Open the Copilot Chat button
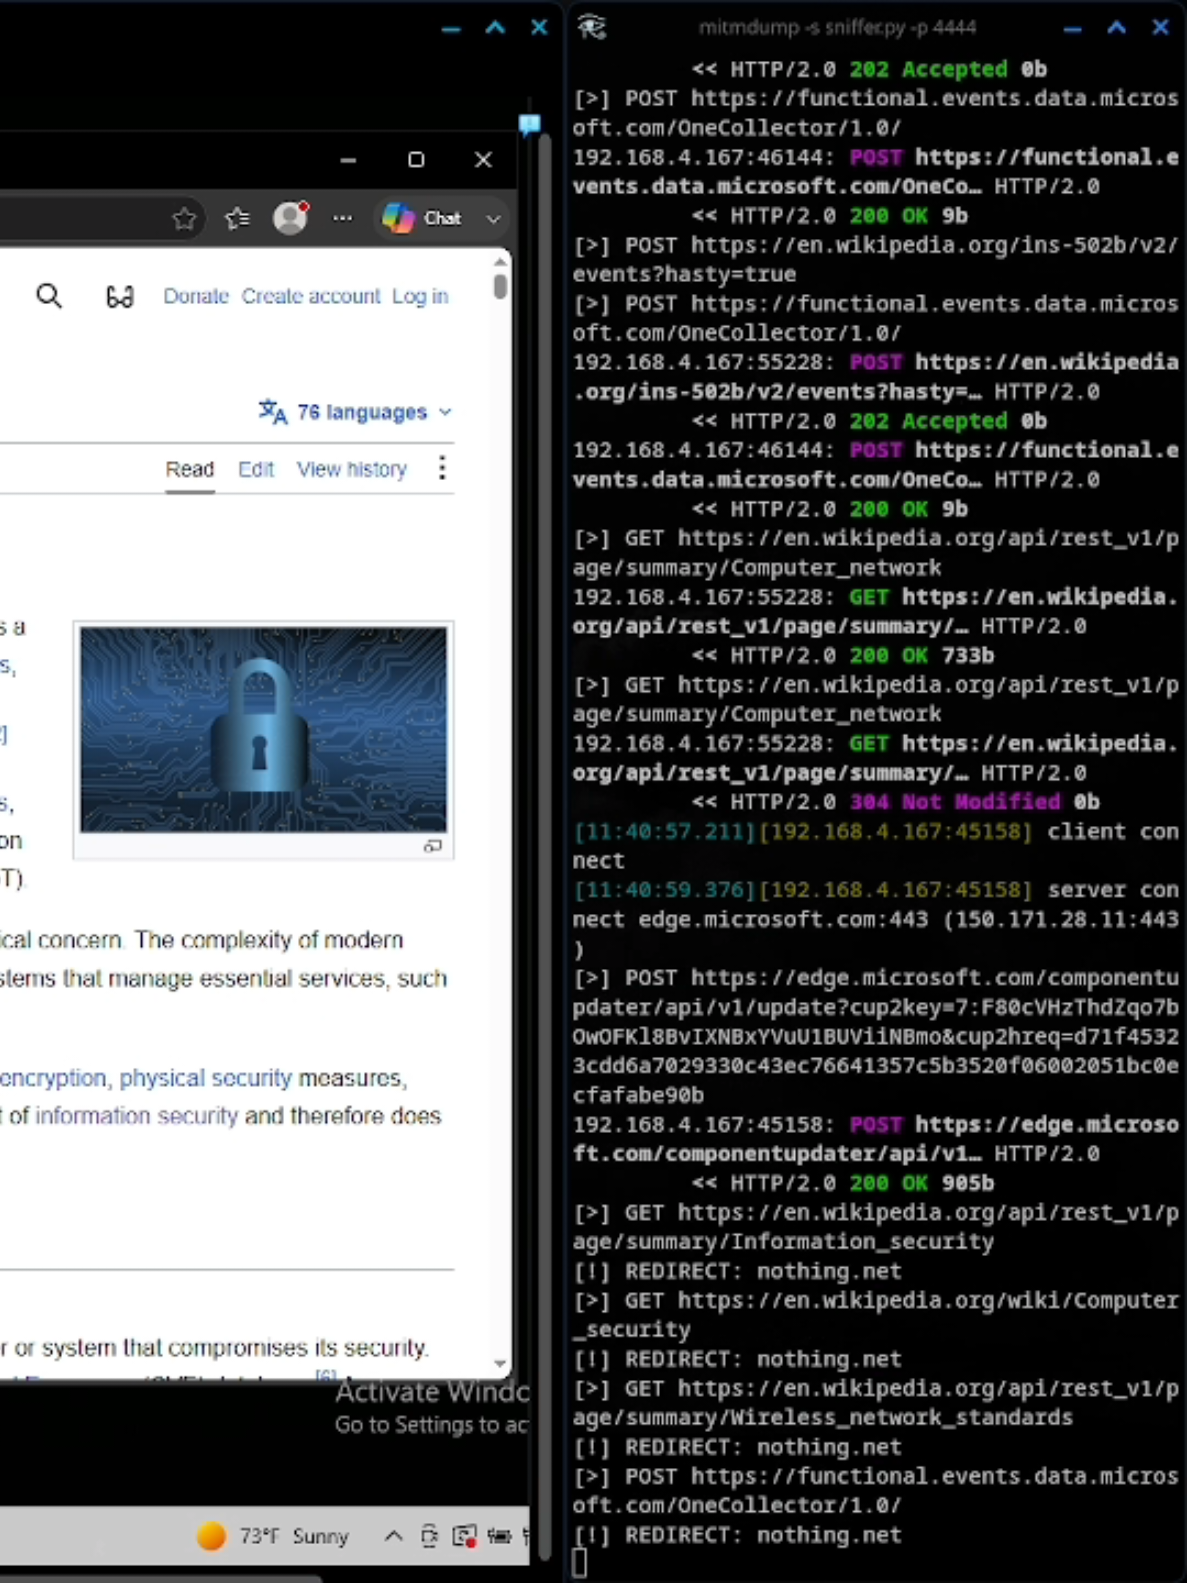 (x=422, y=218)
